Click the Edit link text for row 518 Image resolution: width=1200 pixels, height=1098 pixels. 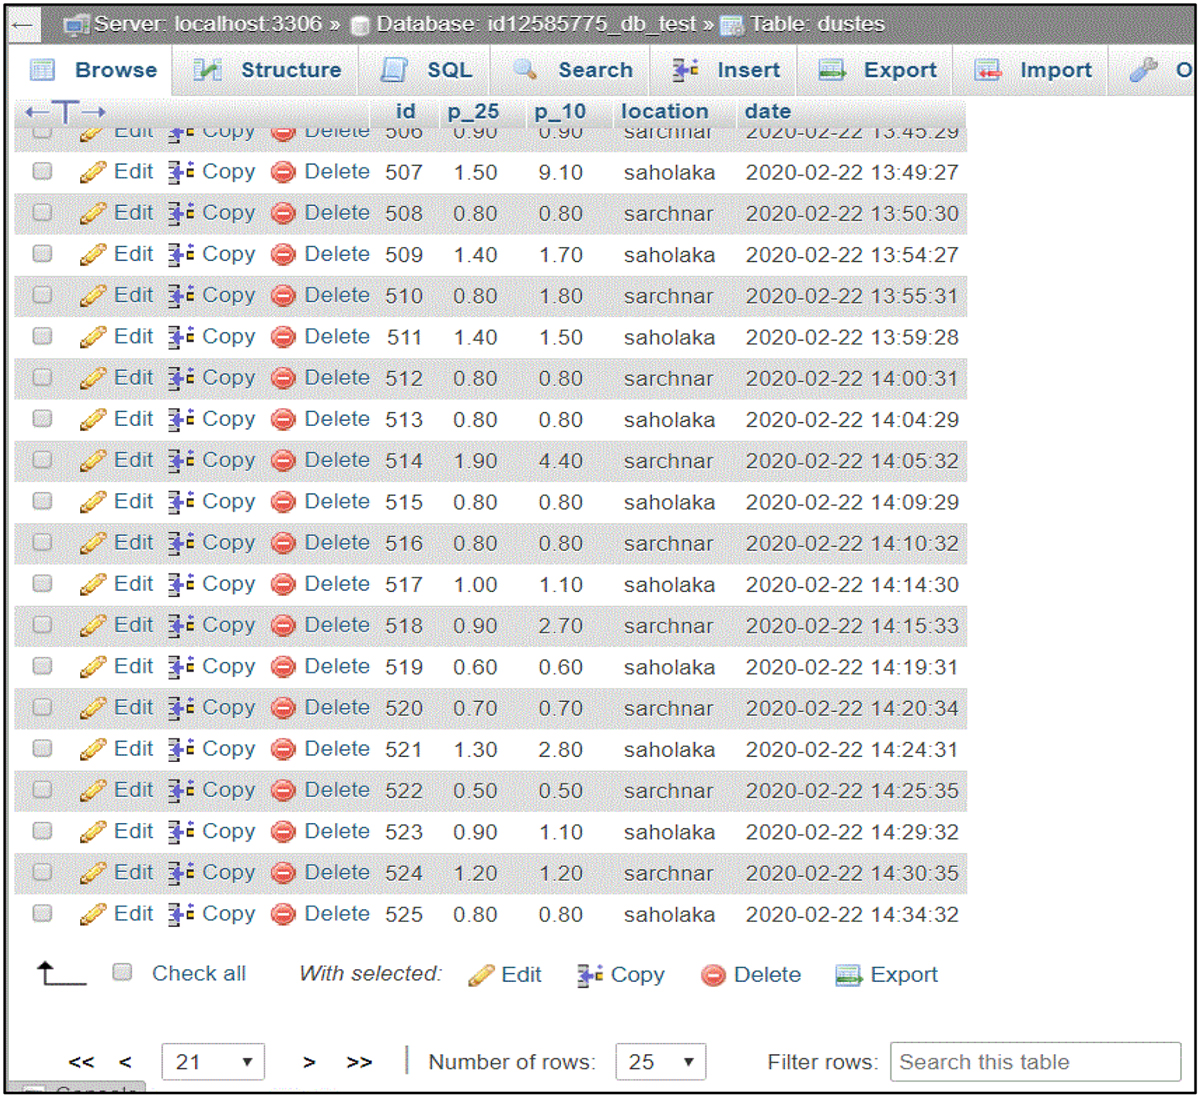click(x=133, y=625)
